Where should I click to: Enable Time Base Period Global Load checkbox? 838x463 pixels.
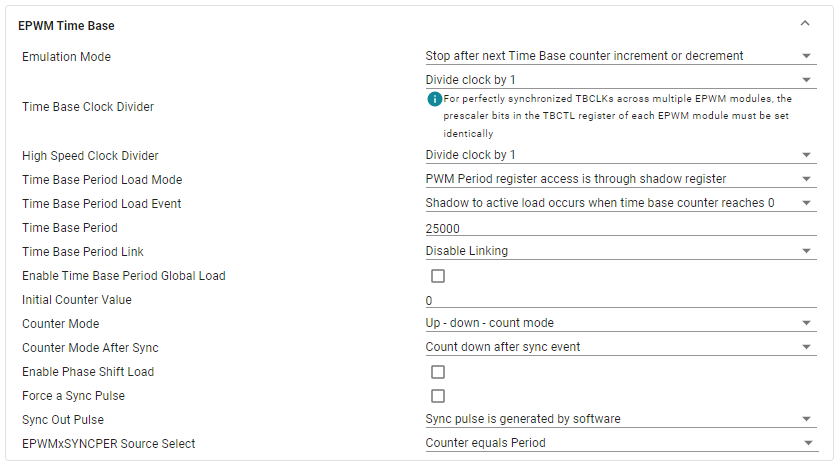tap(438, 276)
